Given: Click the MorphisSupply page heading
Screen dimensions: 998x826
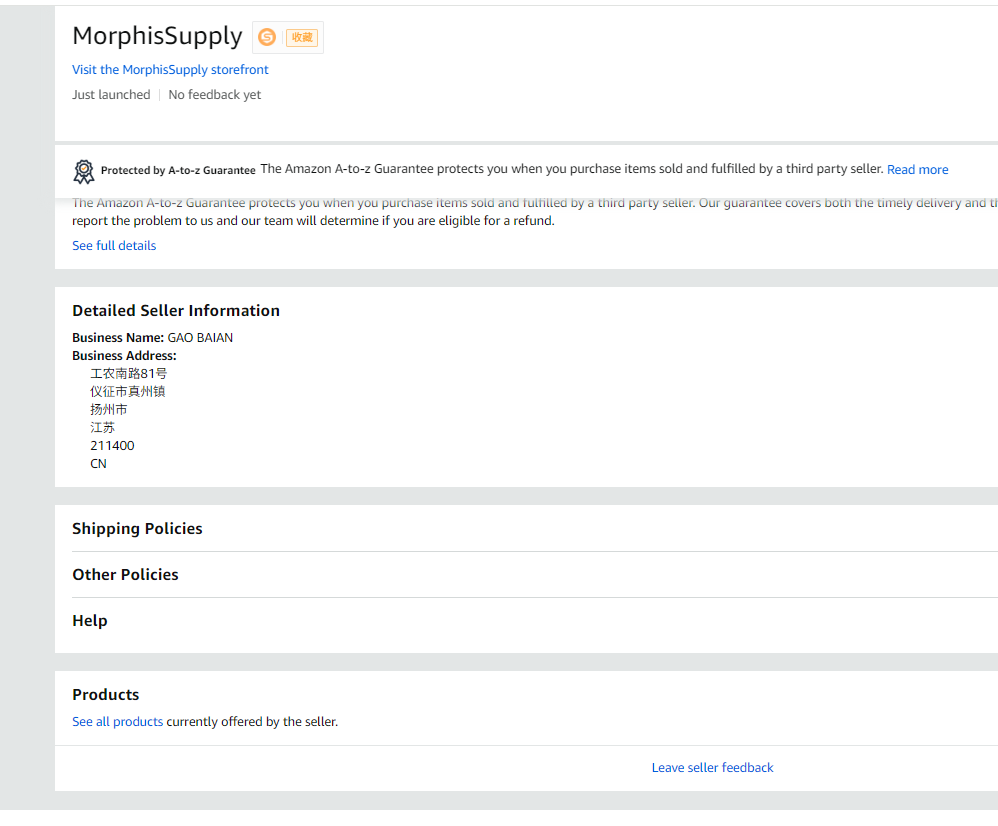Looking at the screenshot, I should (x=157, y=36).
